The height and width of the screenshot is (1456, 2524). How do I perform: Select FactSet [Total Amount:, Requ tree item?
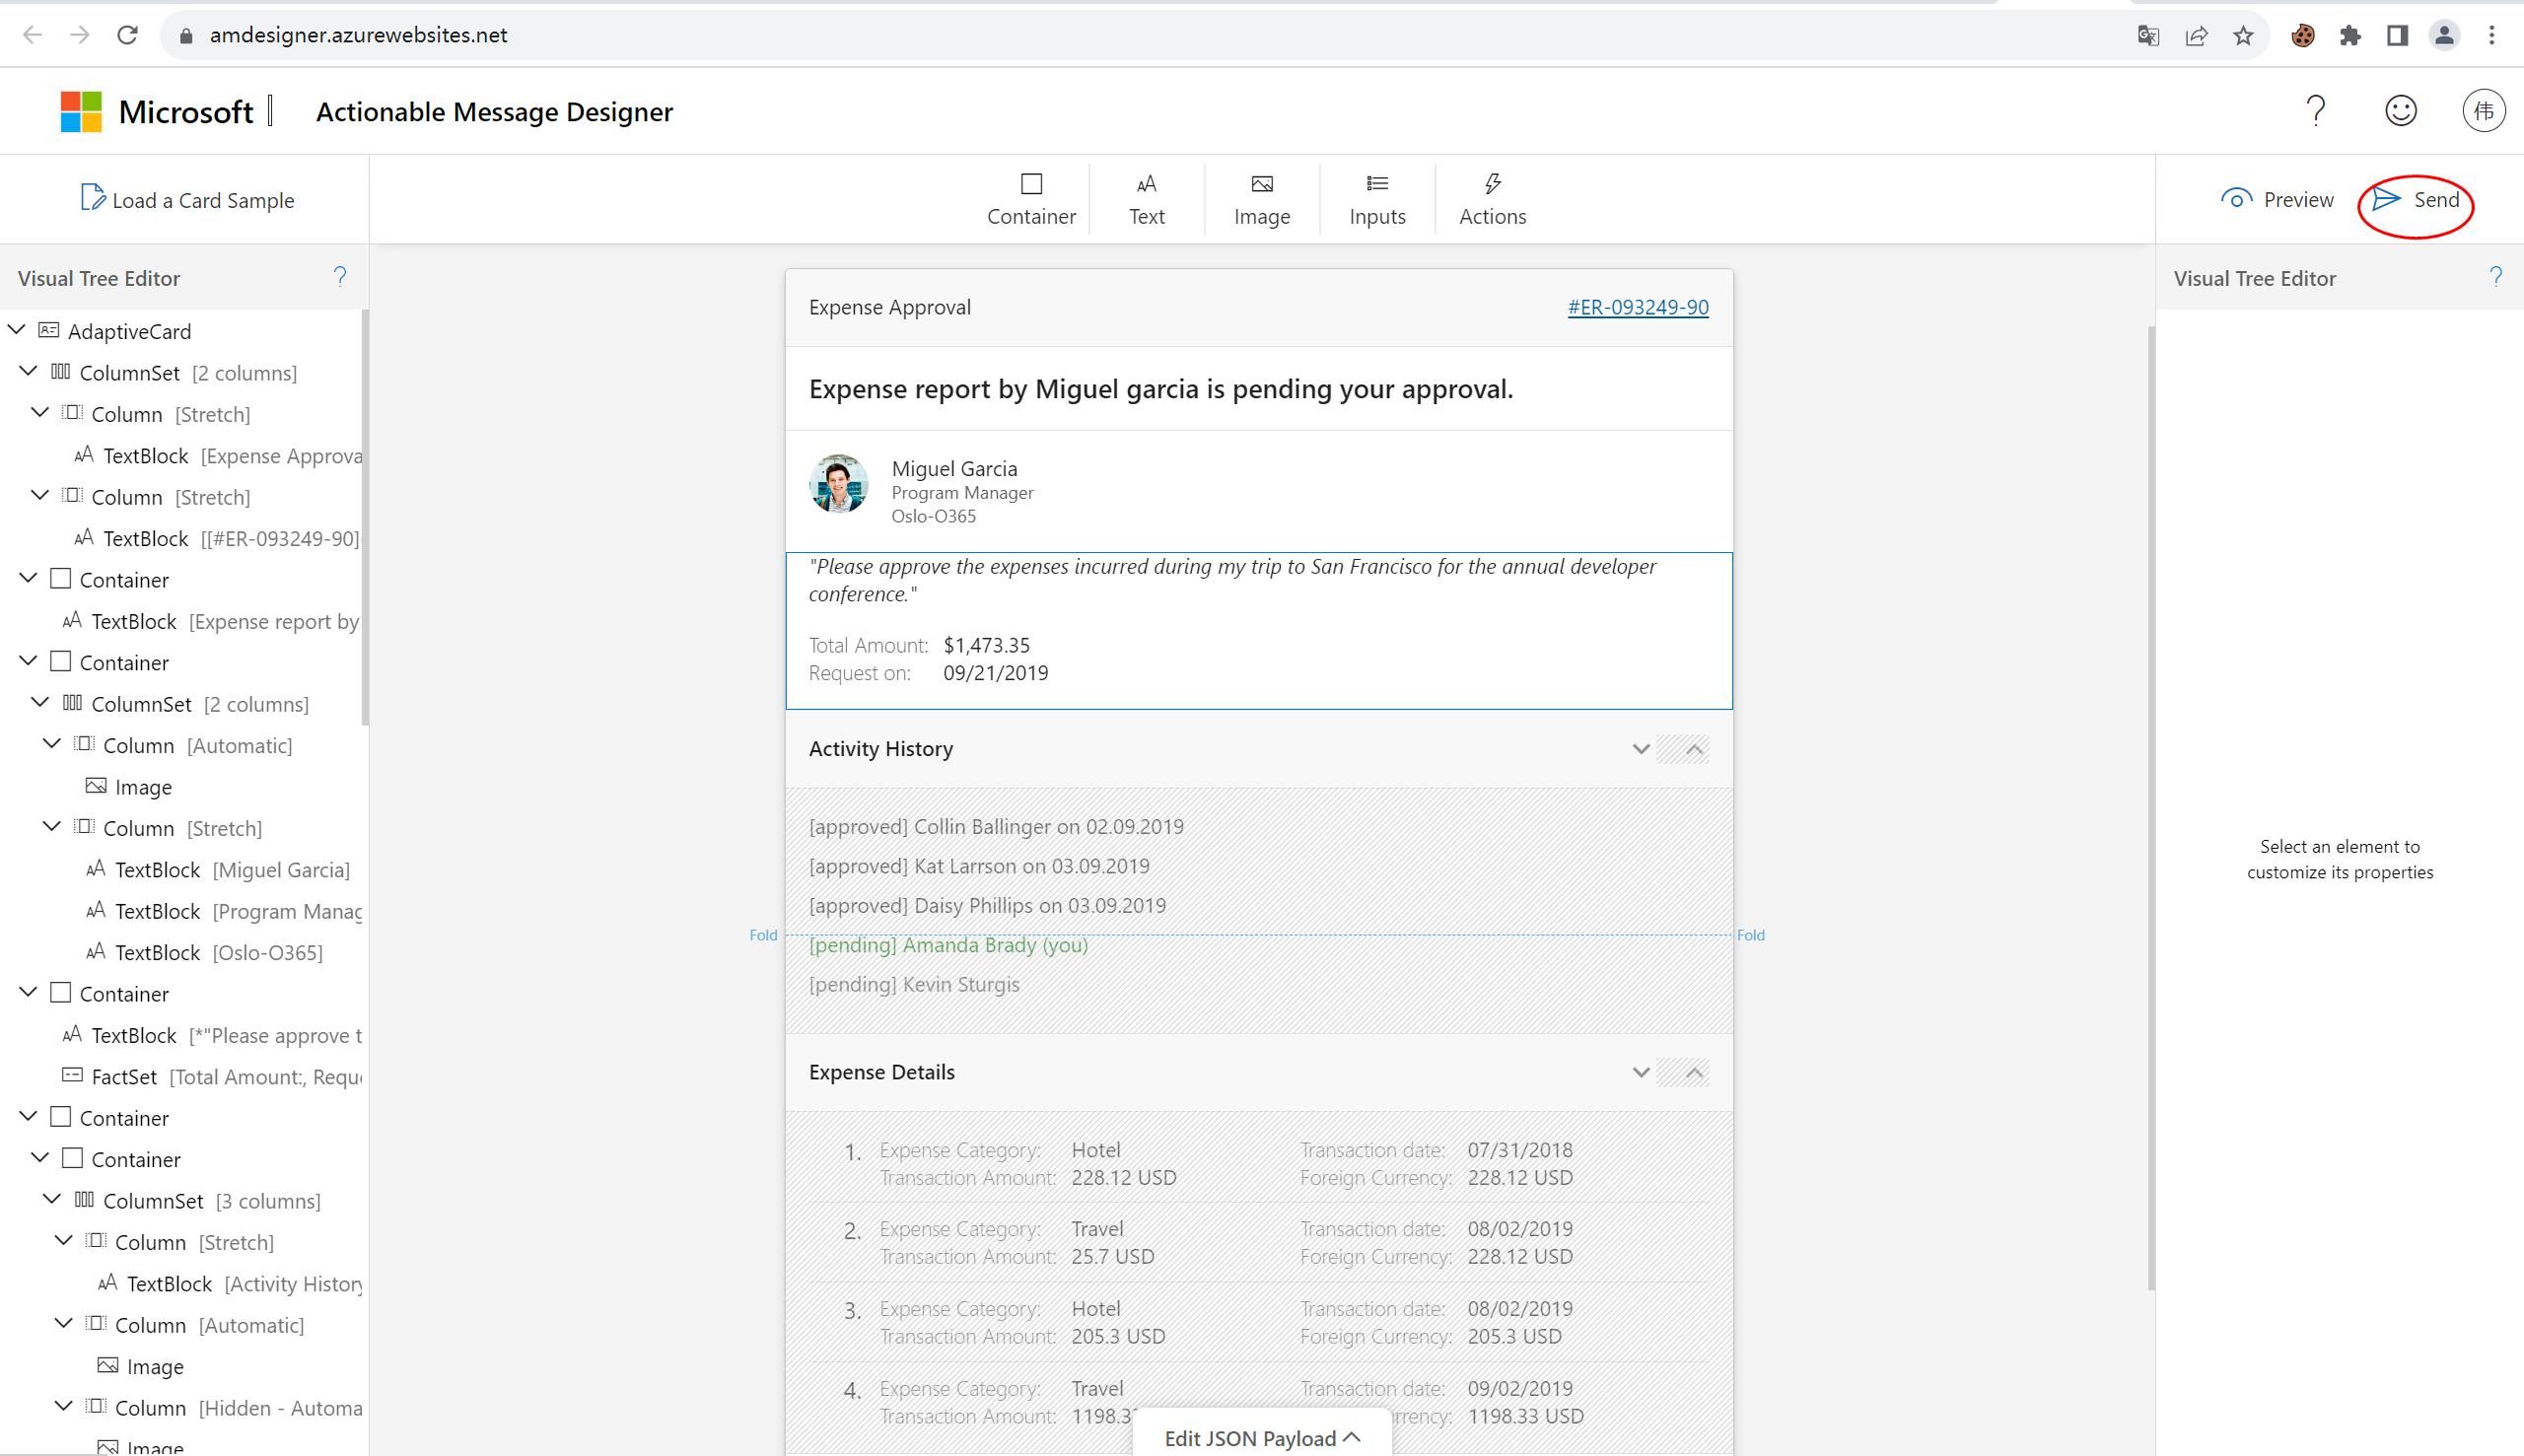pyautogui.click(x=212, y=1076)
